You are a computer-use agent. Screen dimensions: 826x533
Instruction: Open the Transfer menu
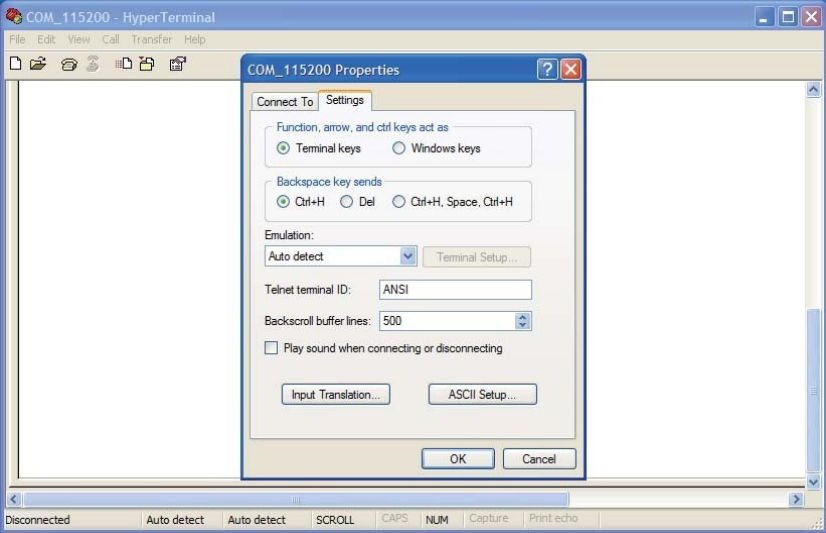[152, 40]
